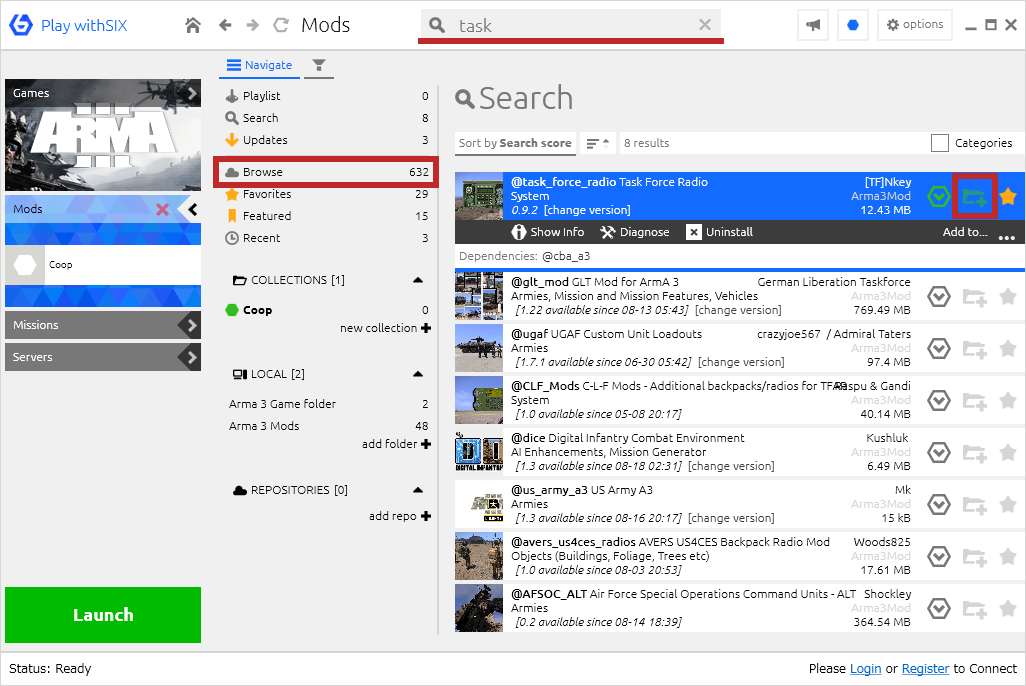Image resolution: width=1026 pixels, height=686 pixels.
Task: Unfavorite task_force_radio with the star
Action: coord(1008,196)
